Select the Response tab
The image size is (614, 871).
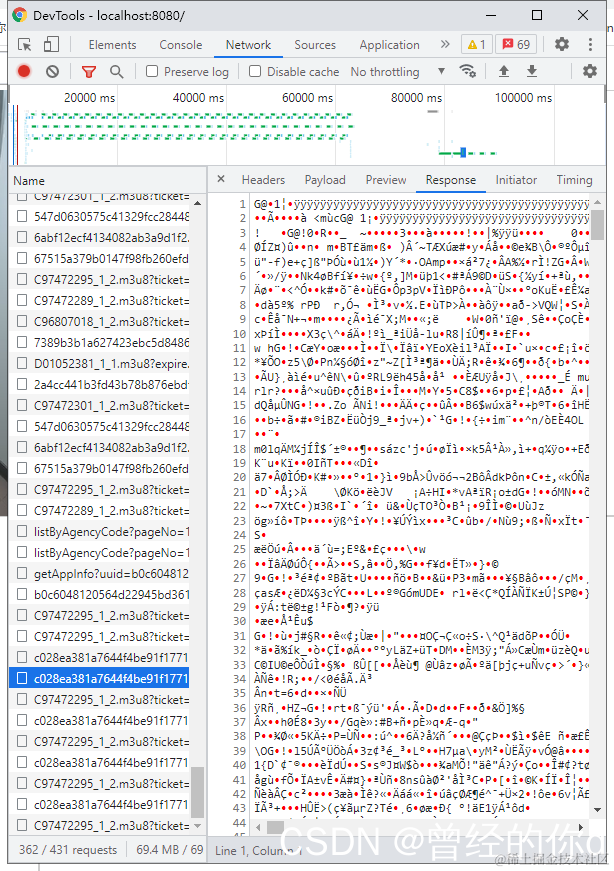tap(451, 180)
